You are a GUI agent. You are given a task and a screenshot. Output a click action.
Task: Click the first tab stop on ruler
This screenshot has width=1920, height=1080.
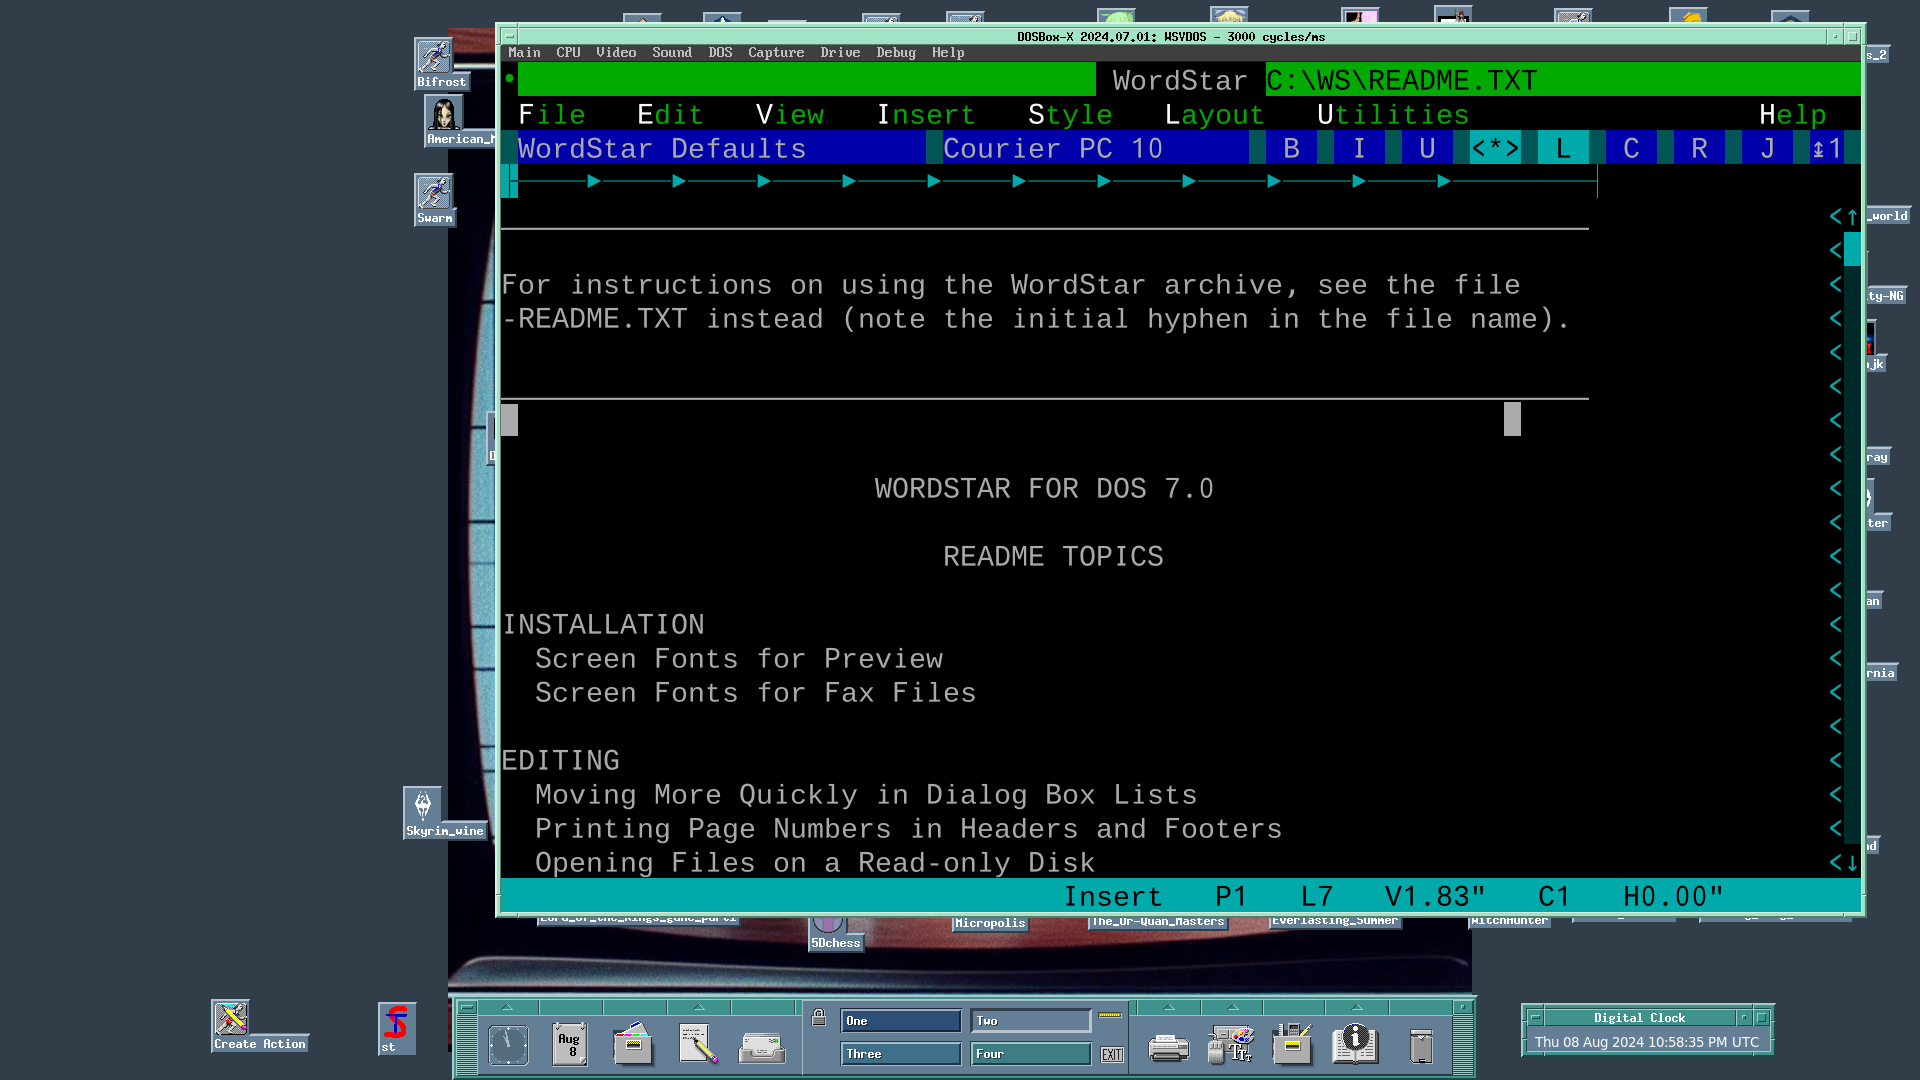[594, 181]
